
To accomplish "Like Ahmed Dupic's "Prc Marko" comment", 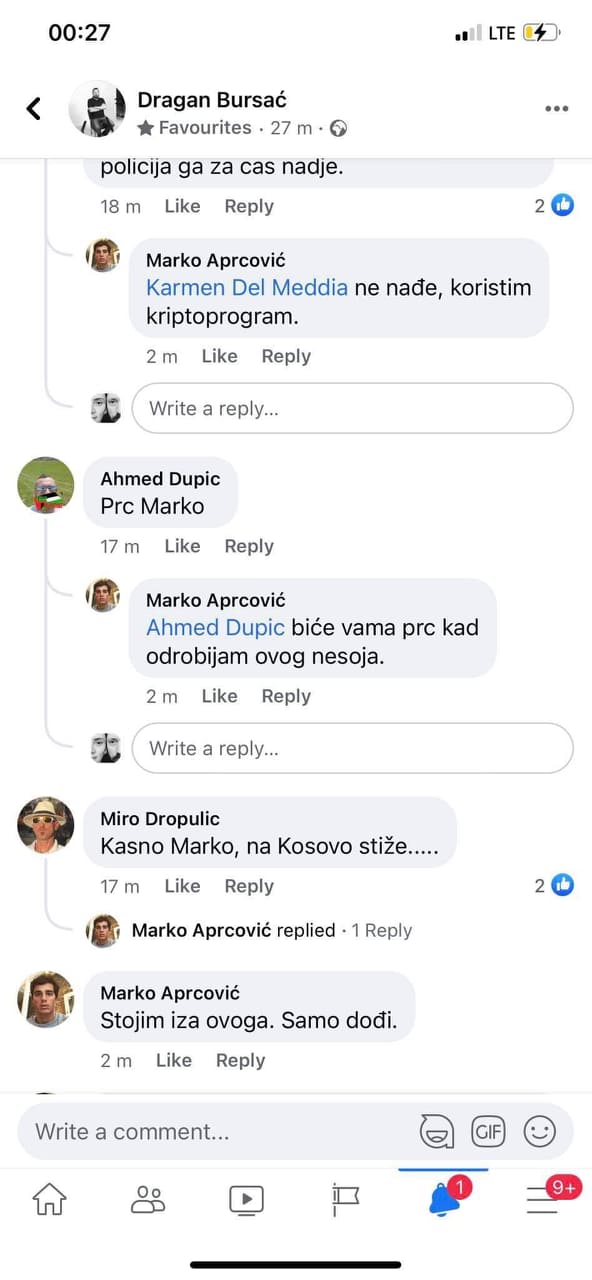I will [x=182, y=546].
